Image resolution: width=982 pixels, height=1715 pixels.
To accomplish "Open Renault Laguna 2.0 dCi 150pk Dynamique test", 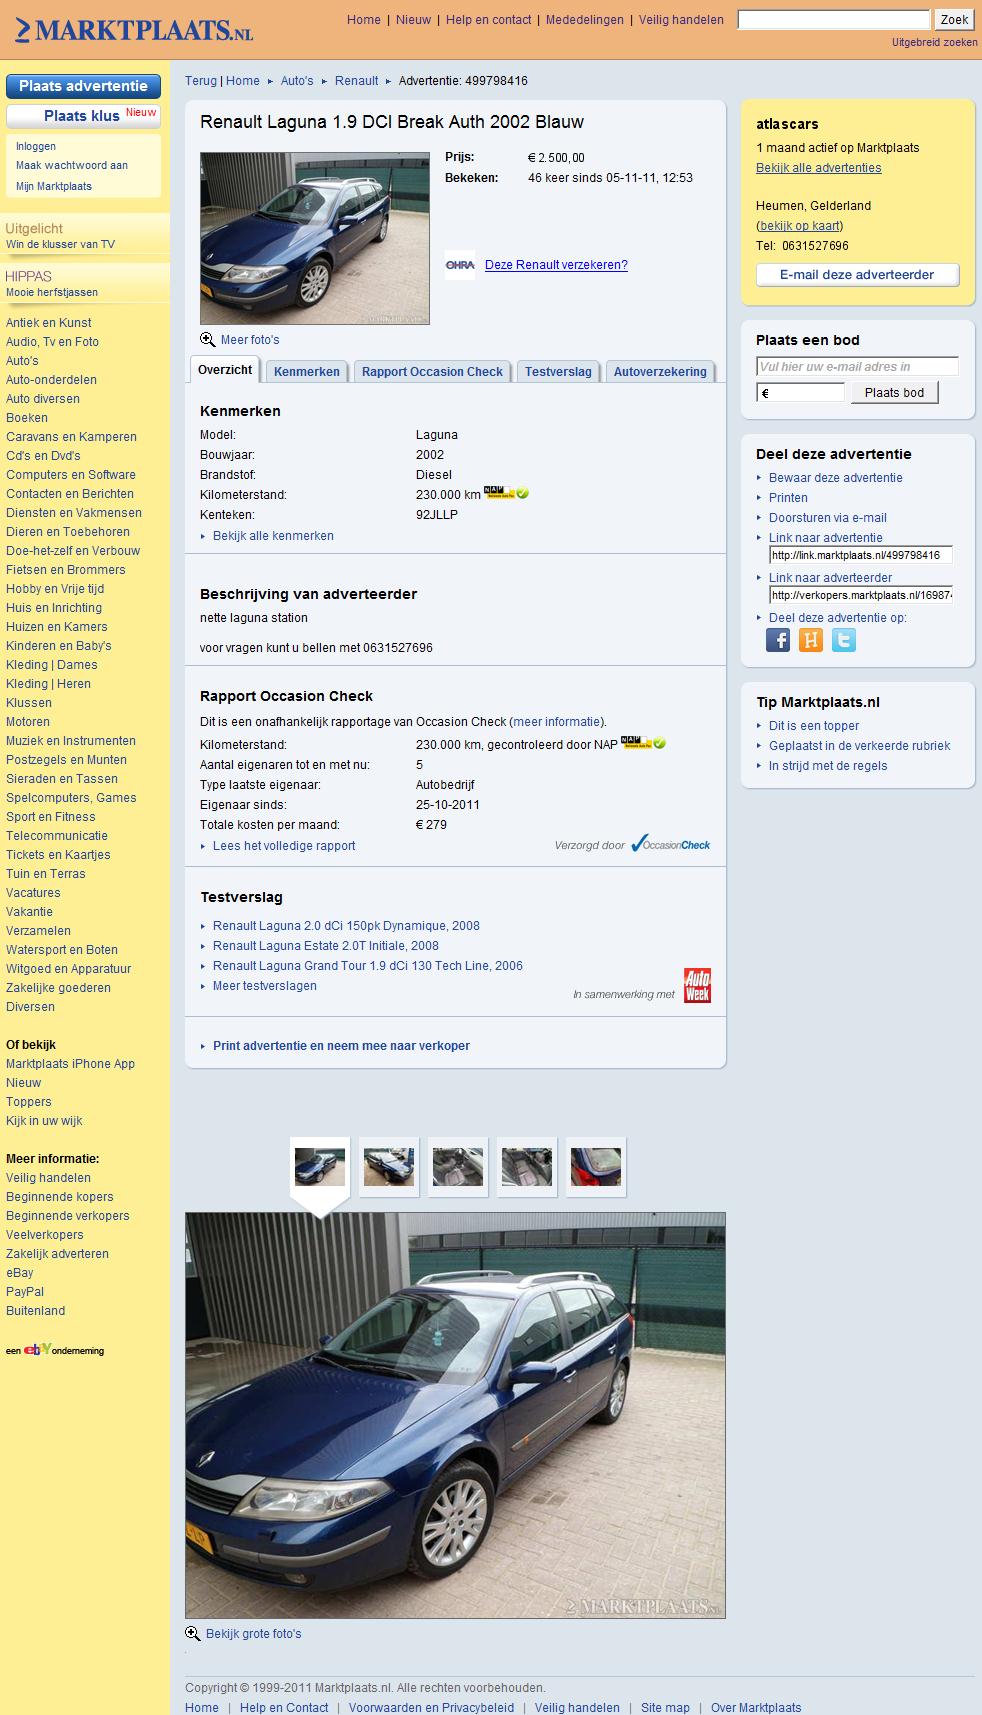I will [346, 926].
